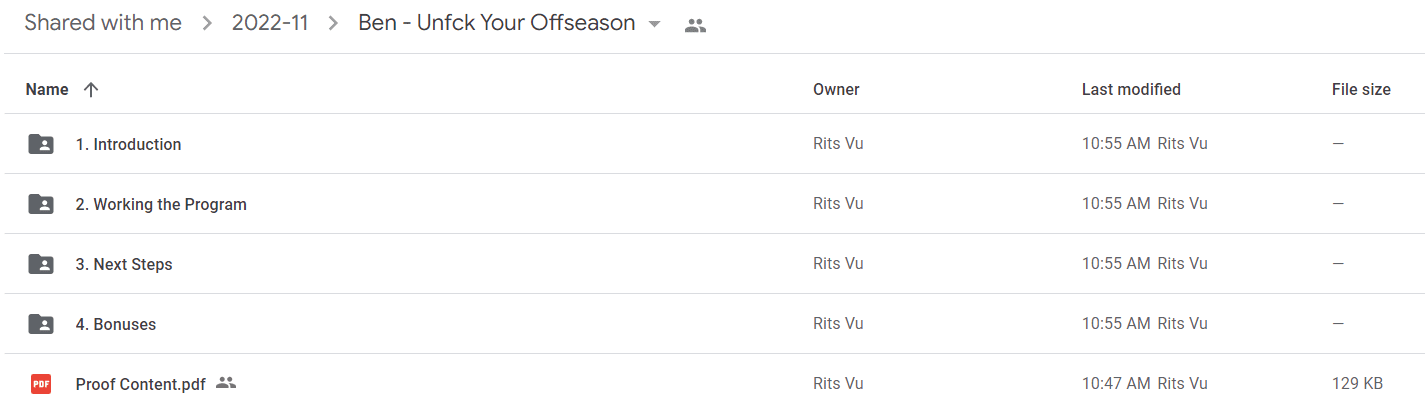
Task: Click the red PDF icon for Proof Content
Action: [41, 383]
